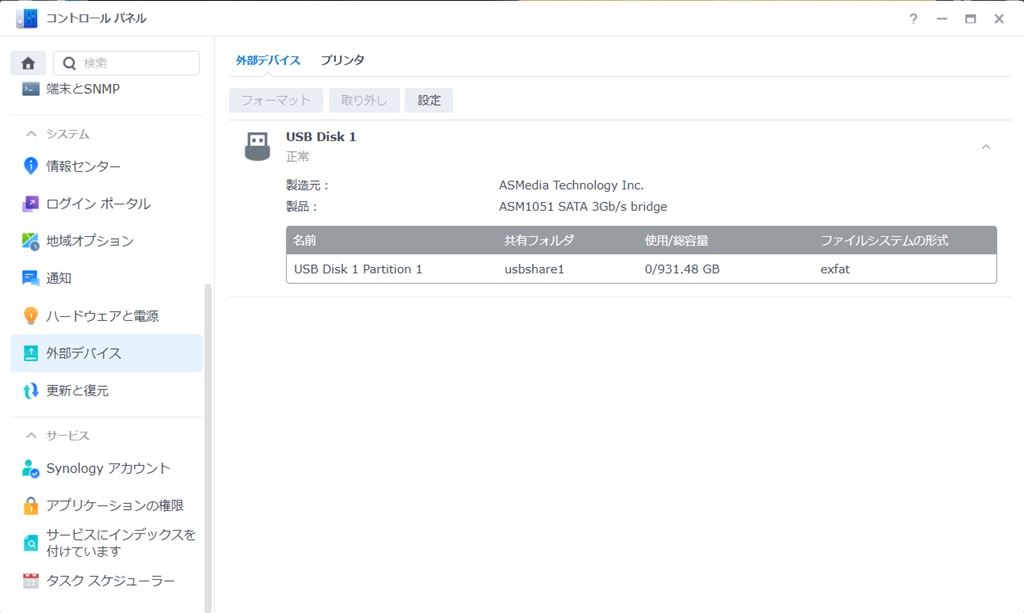Image resolution: width=1024 pixels, height=613 pixels.
Task: Switch to the プリンタ tab
Action: pyautogui.click(x=343, y=60)
